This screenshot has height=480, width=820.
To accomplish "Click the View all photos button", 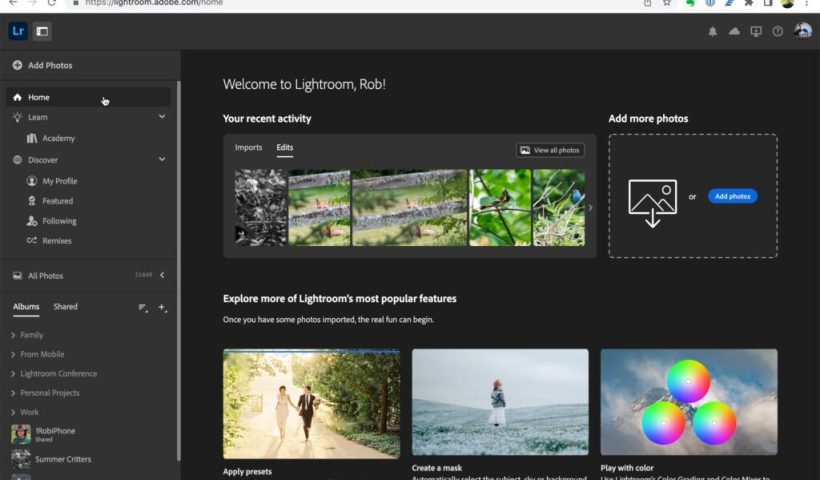I will [550, 150].
